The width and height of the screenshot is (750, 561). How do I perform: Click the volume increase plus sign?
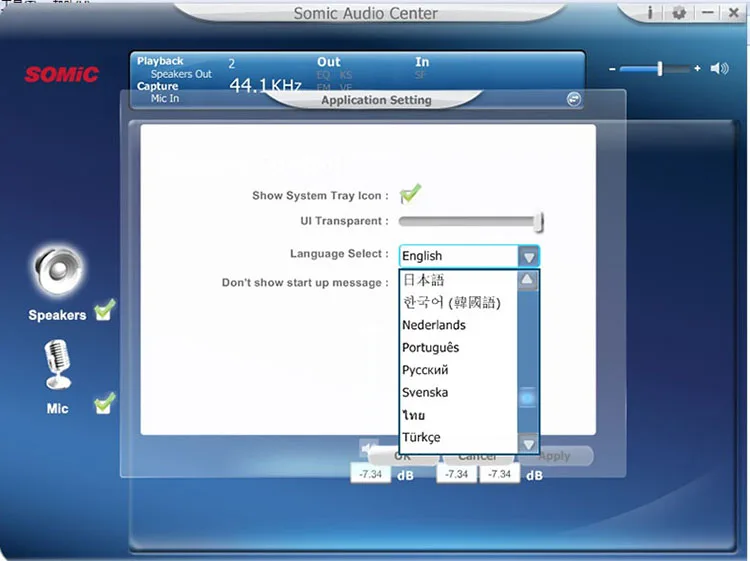(x=697, y=68)
